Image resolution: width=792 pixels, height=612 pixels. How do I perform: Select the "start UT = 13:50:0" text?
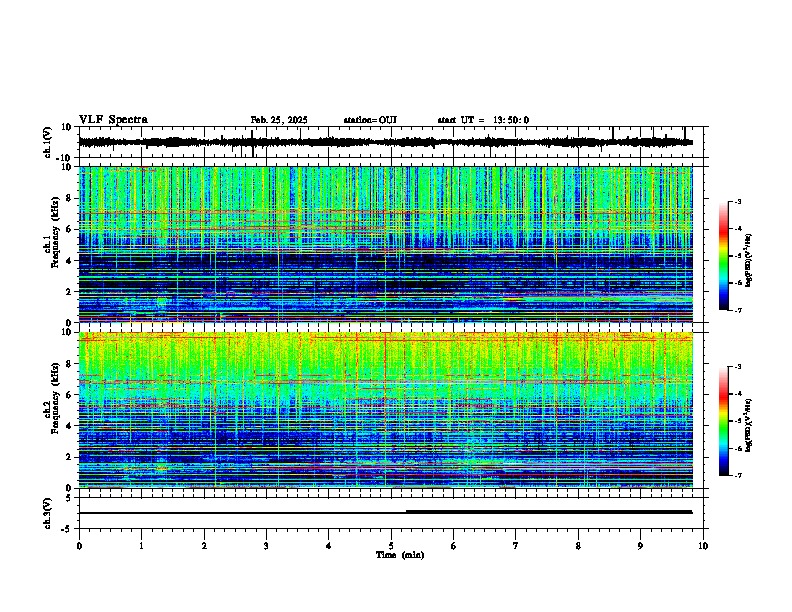[483, 120]
